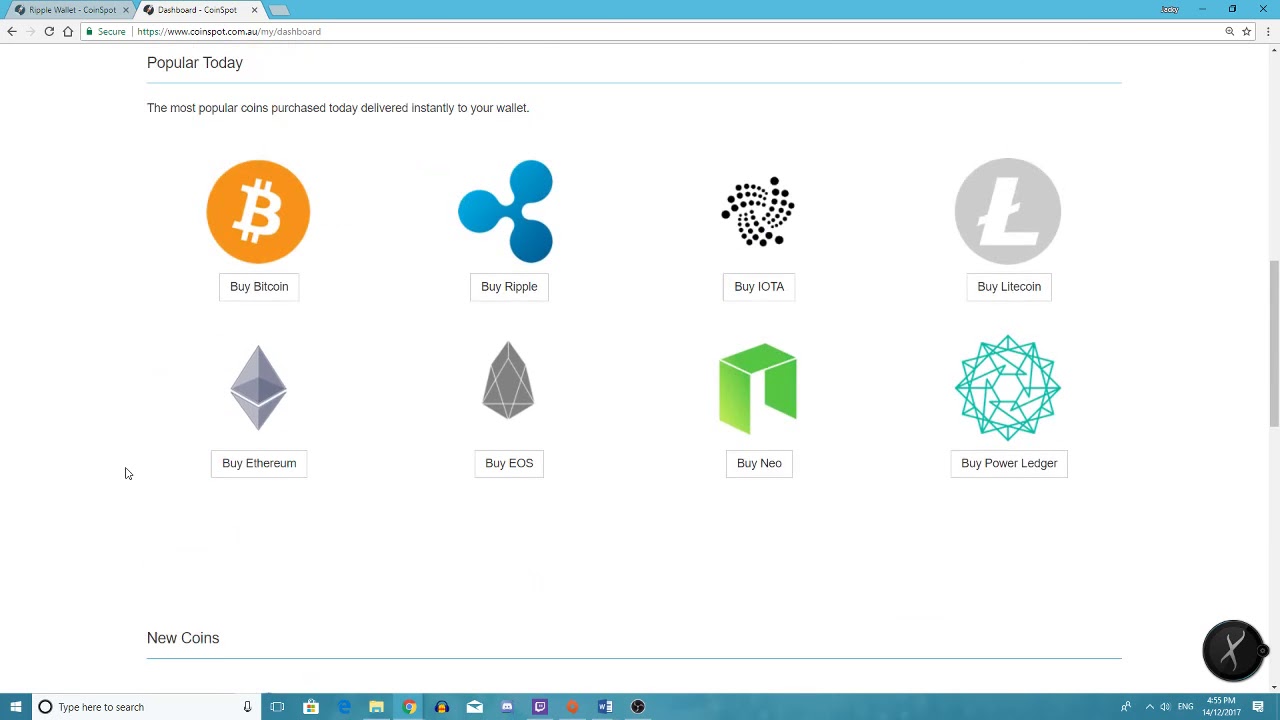Activate the Cortana microphone
This screenshot has width=1280, height=720.
pos(247,707)
